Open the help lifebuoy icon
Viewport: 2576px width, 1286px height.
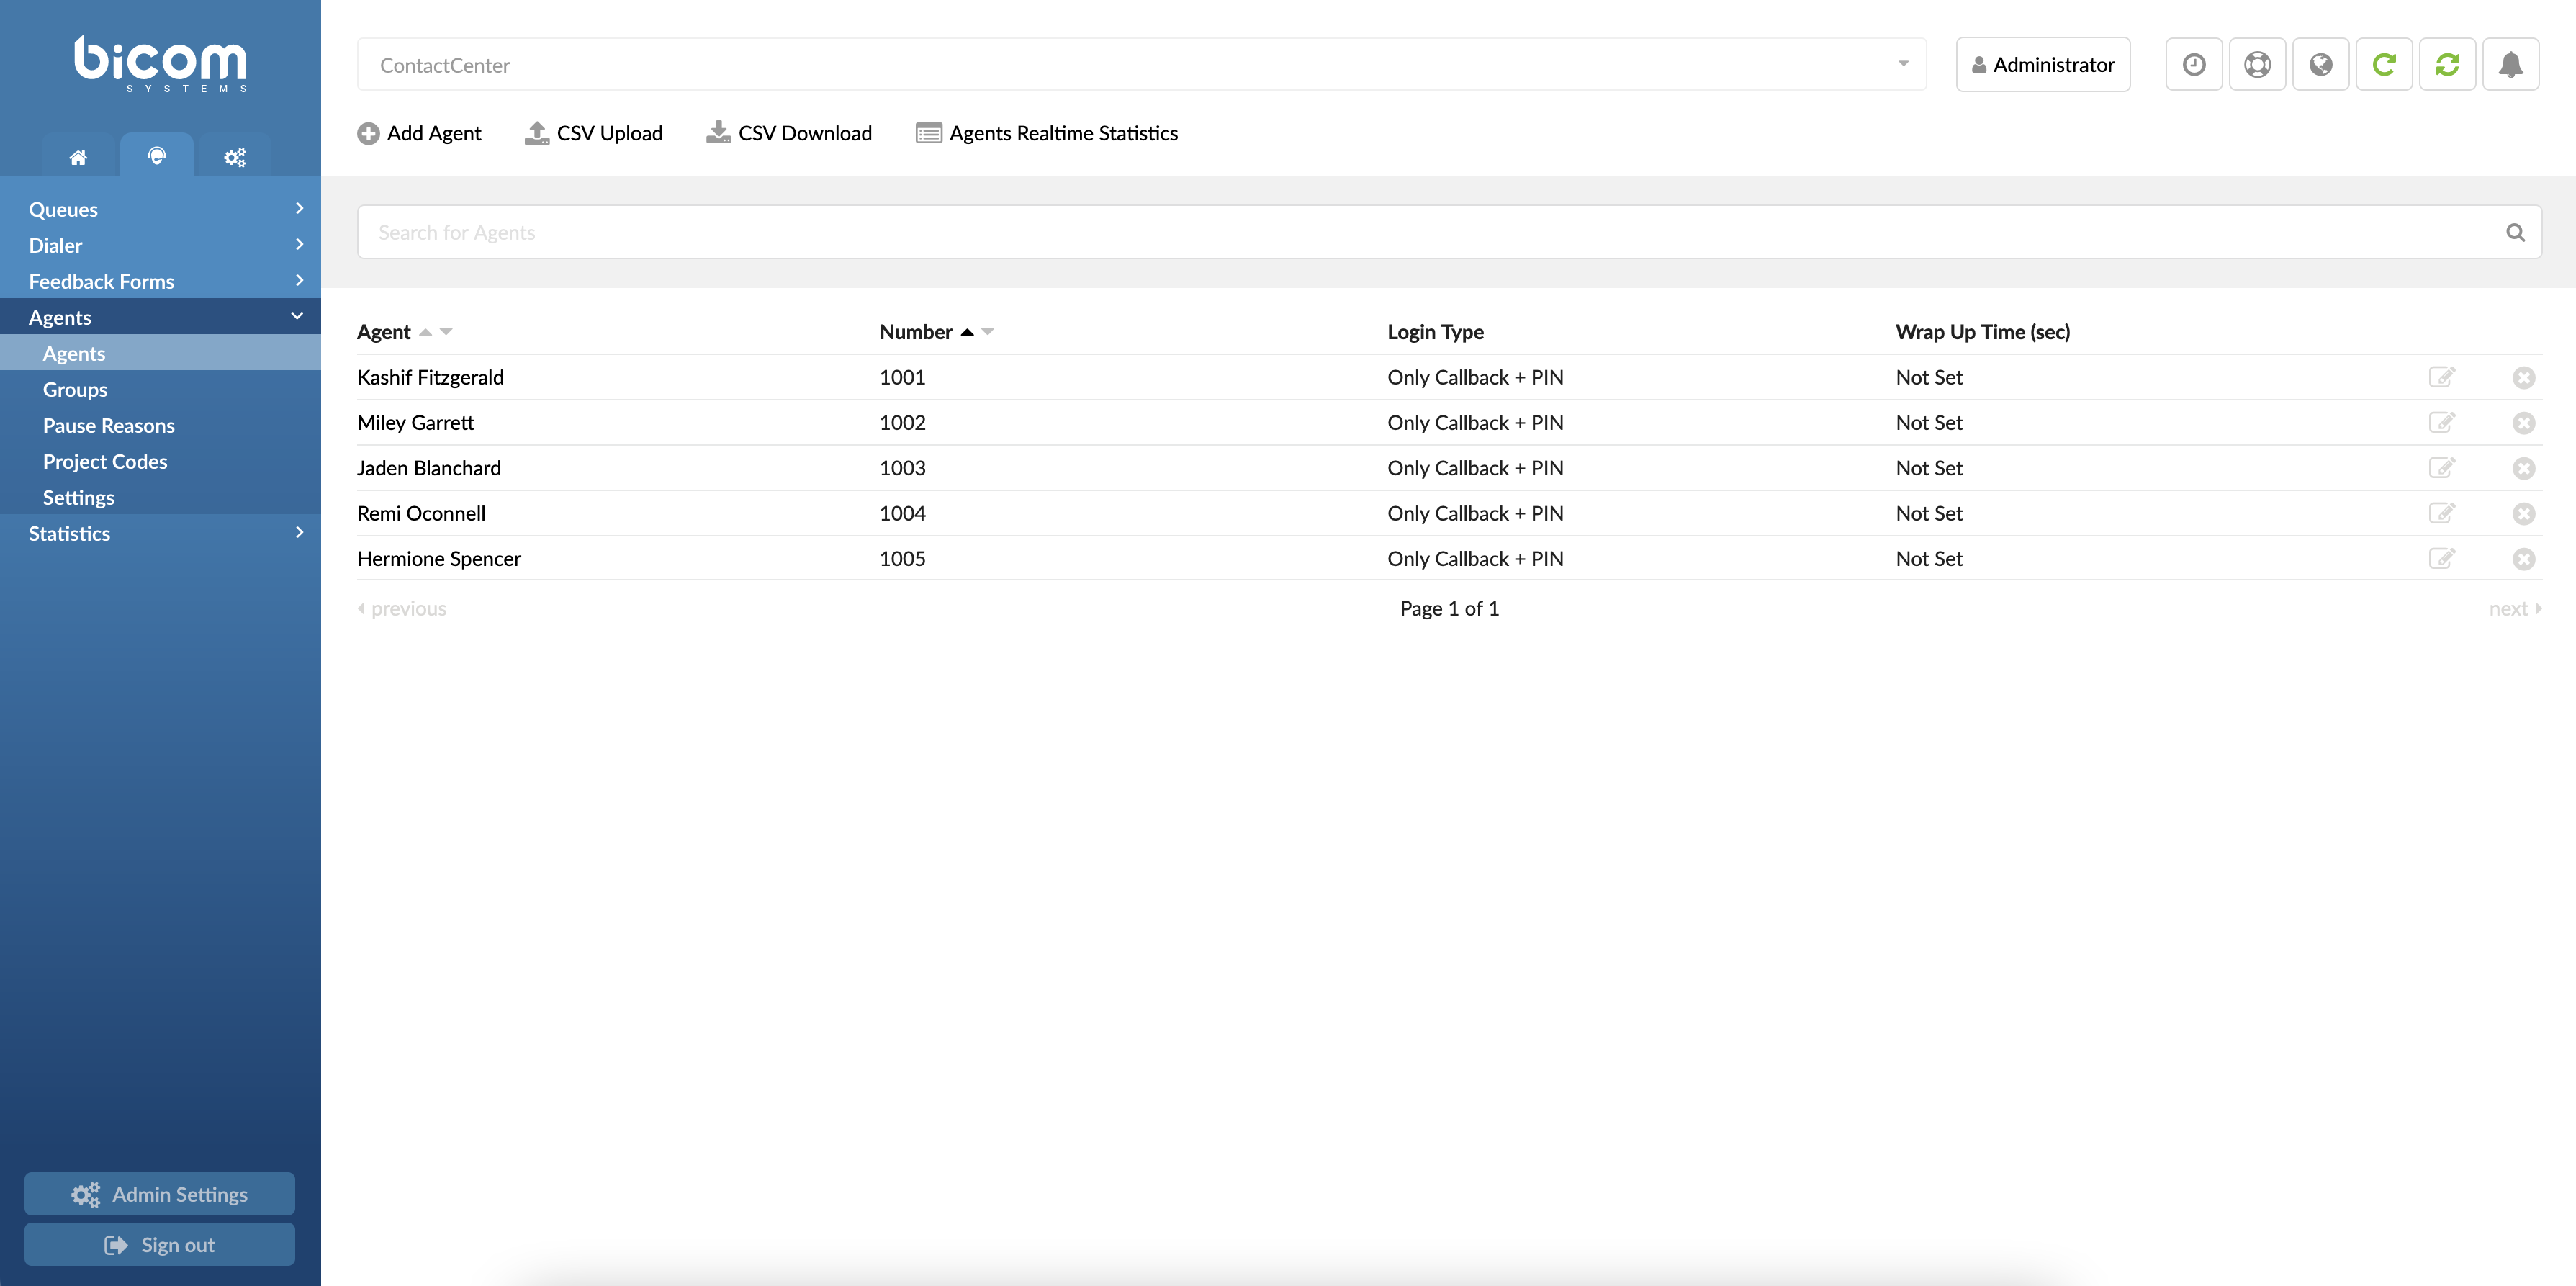click(2257, 65)
